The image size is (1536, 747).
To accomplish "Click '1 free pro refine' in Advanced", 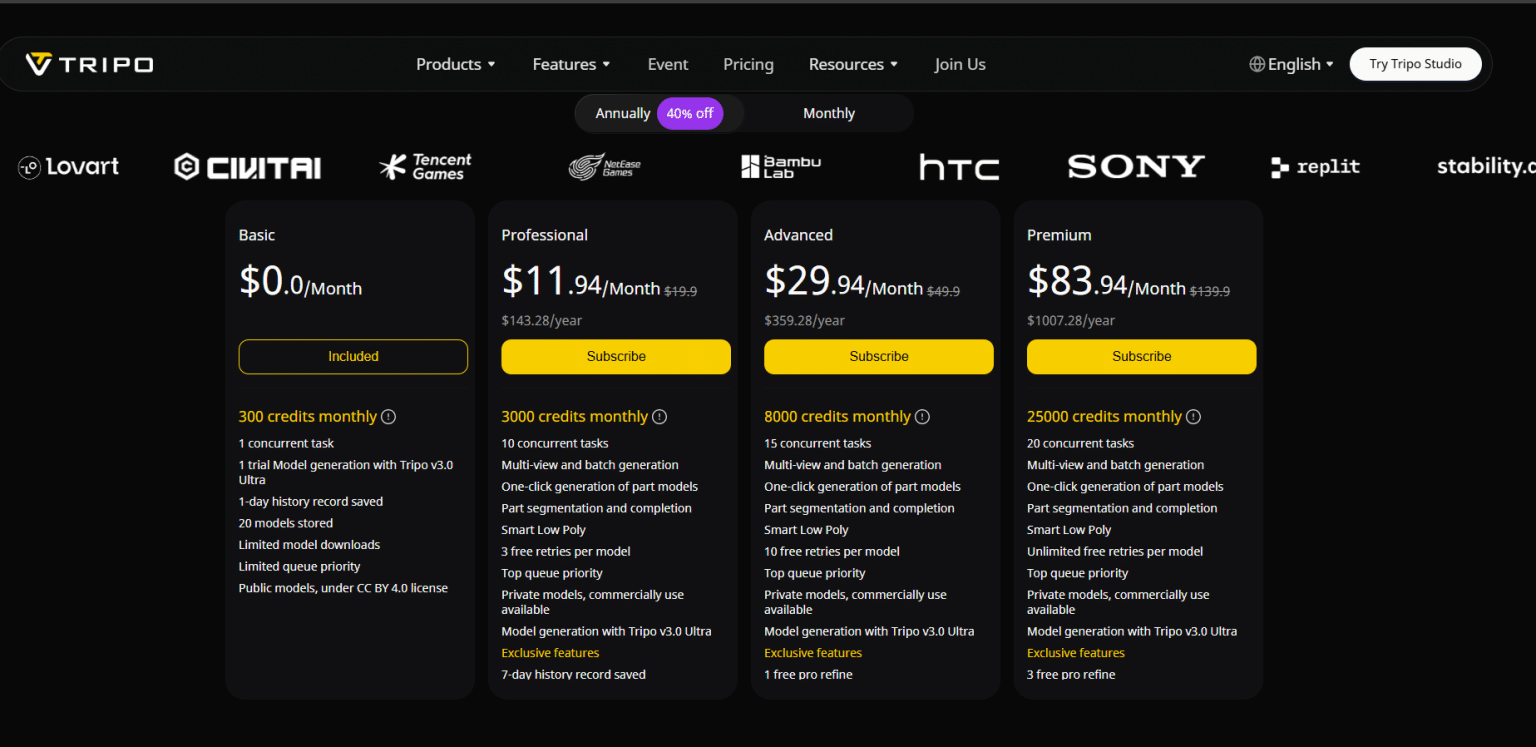I will pos(809,675).
